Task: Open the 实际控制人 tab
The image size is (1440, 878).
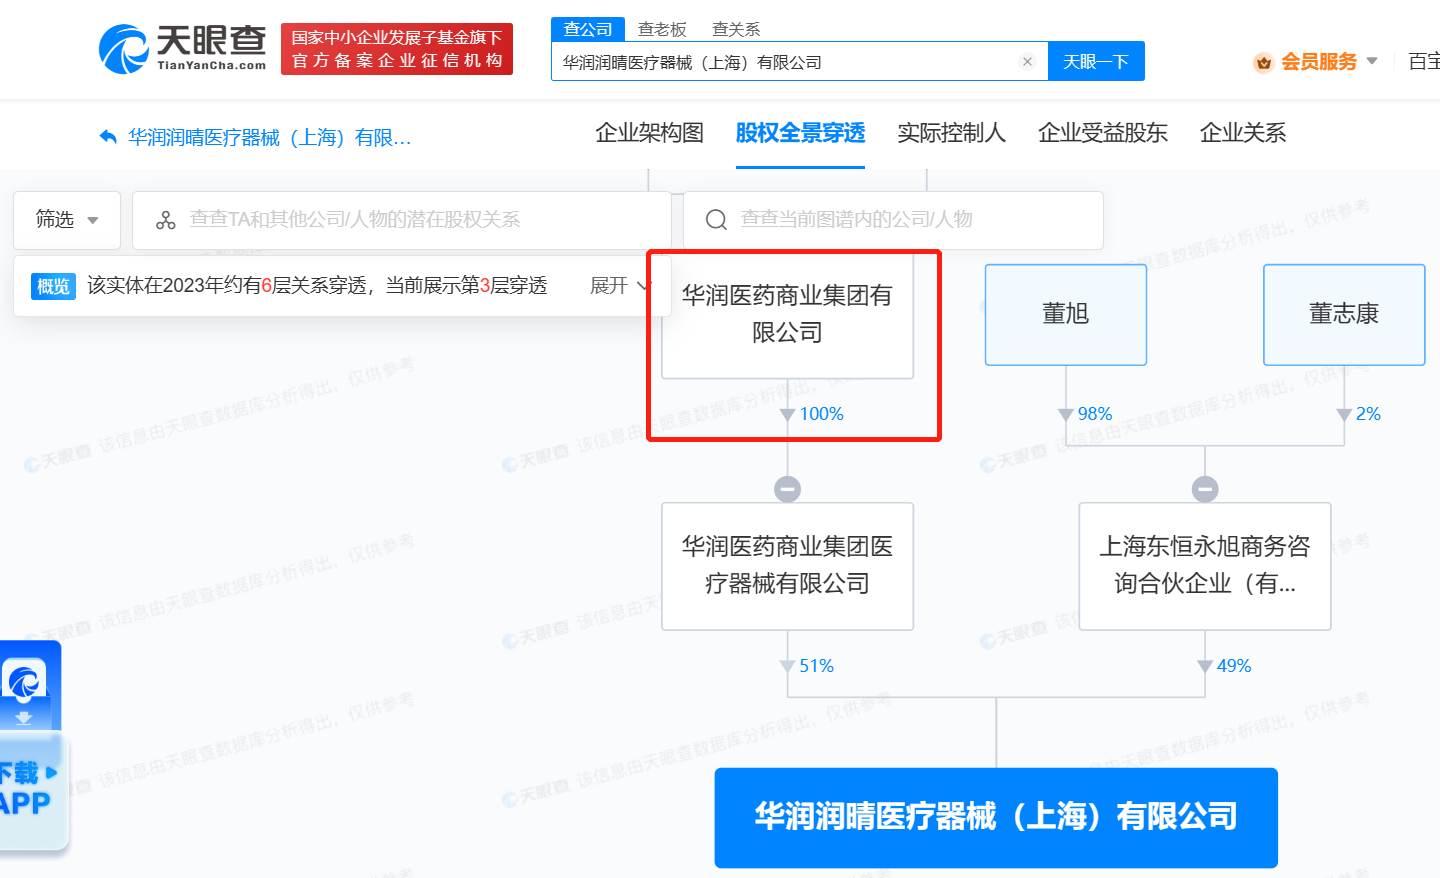Action: tap(951, 133)
